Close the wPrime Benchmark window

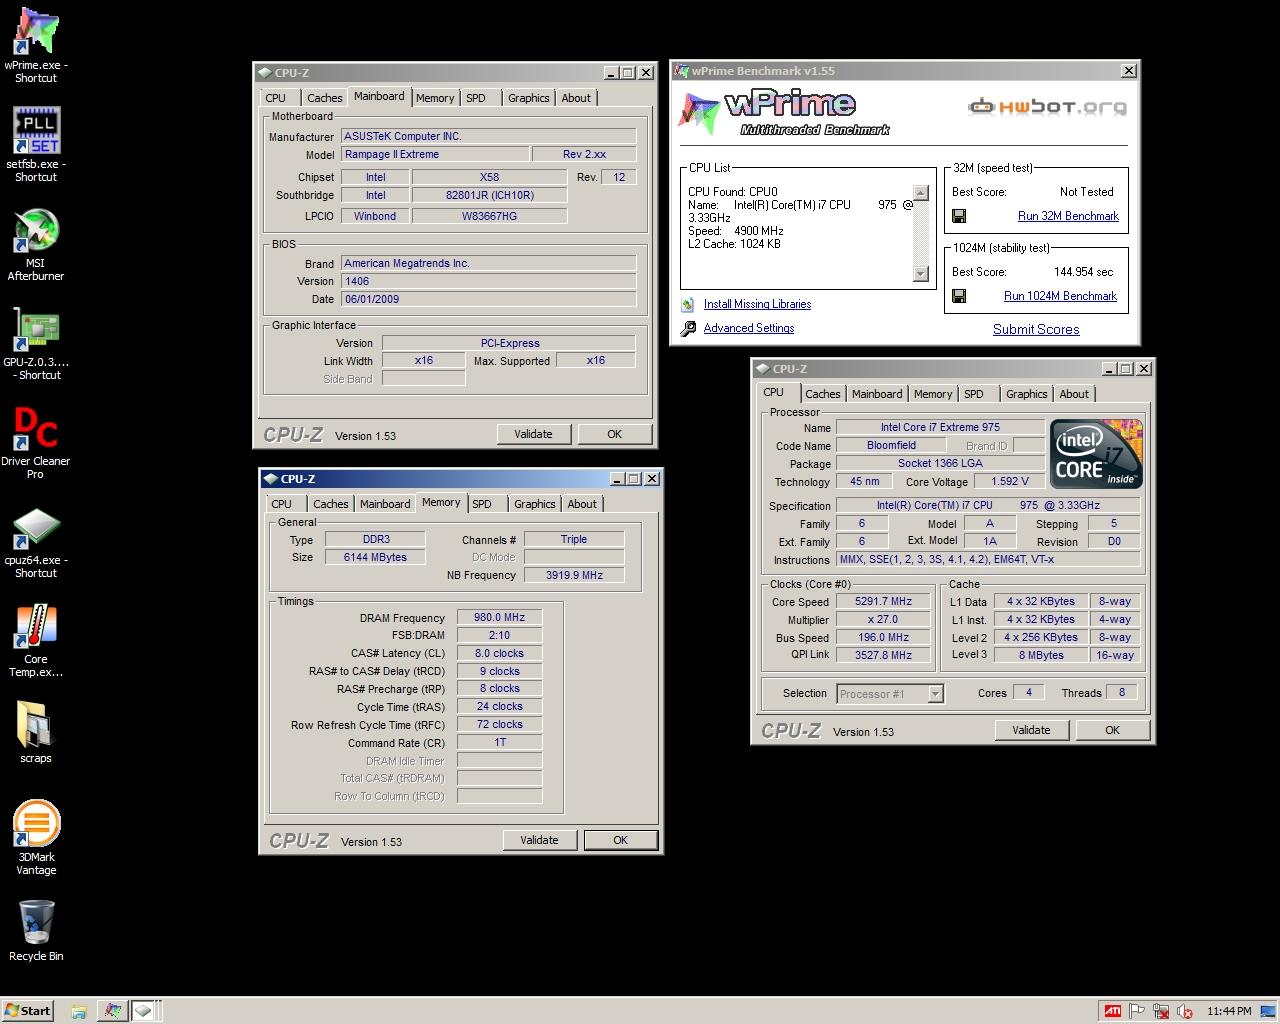(1128, 71)
